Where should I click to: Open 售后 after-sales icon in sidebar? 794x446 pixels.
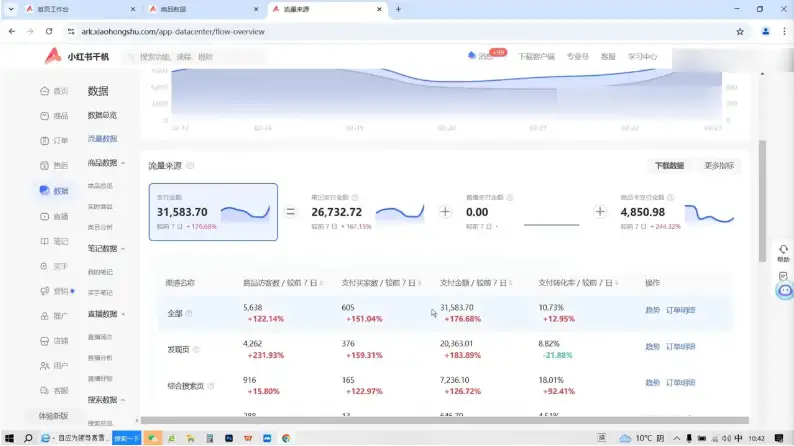(45, 166)
